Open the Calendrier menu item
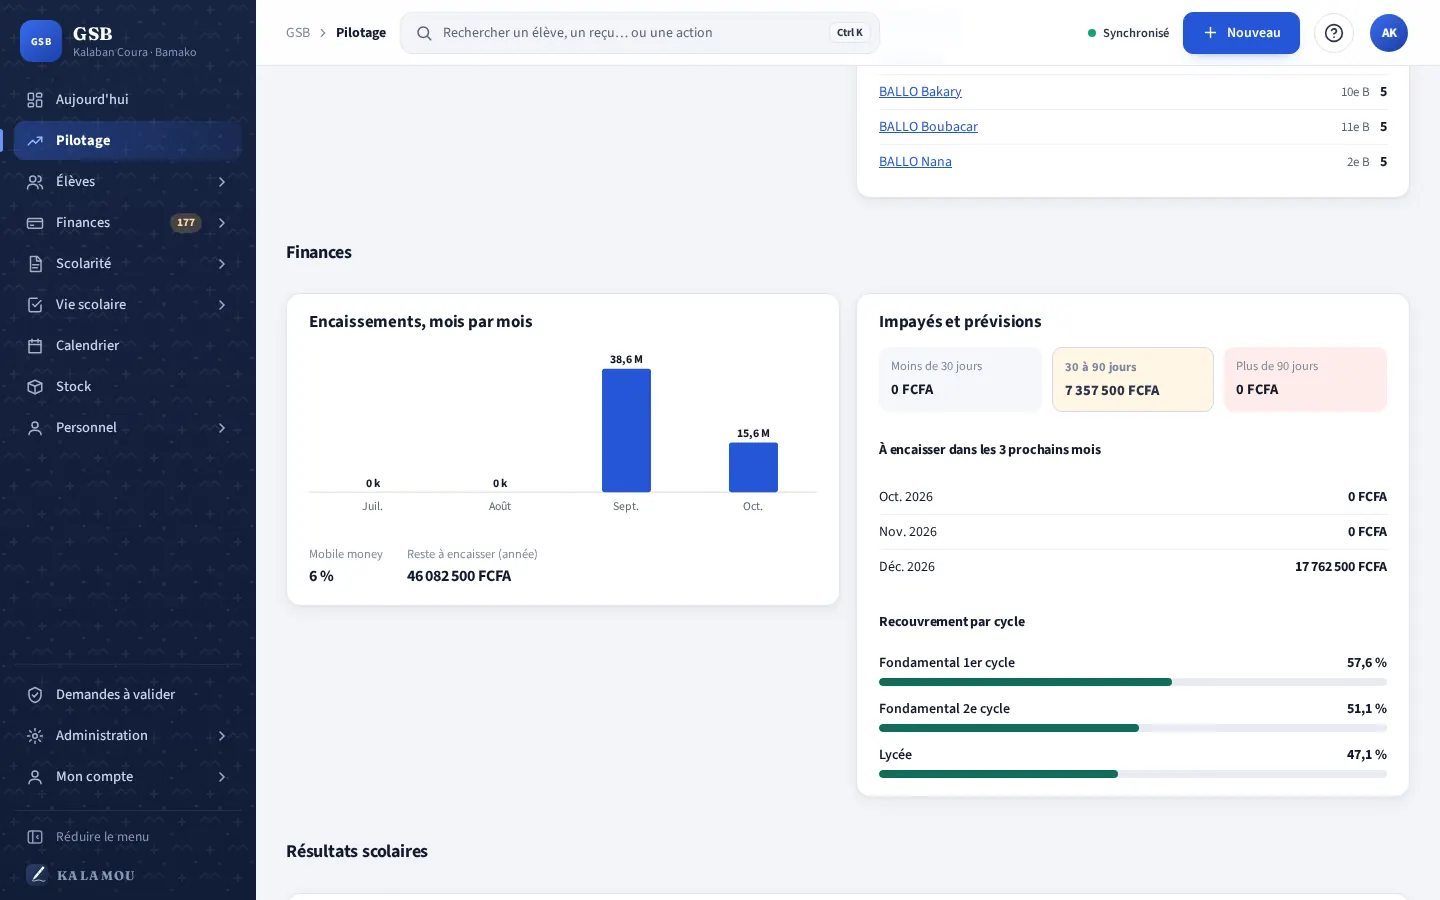 pos(128,346)
